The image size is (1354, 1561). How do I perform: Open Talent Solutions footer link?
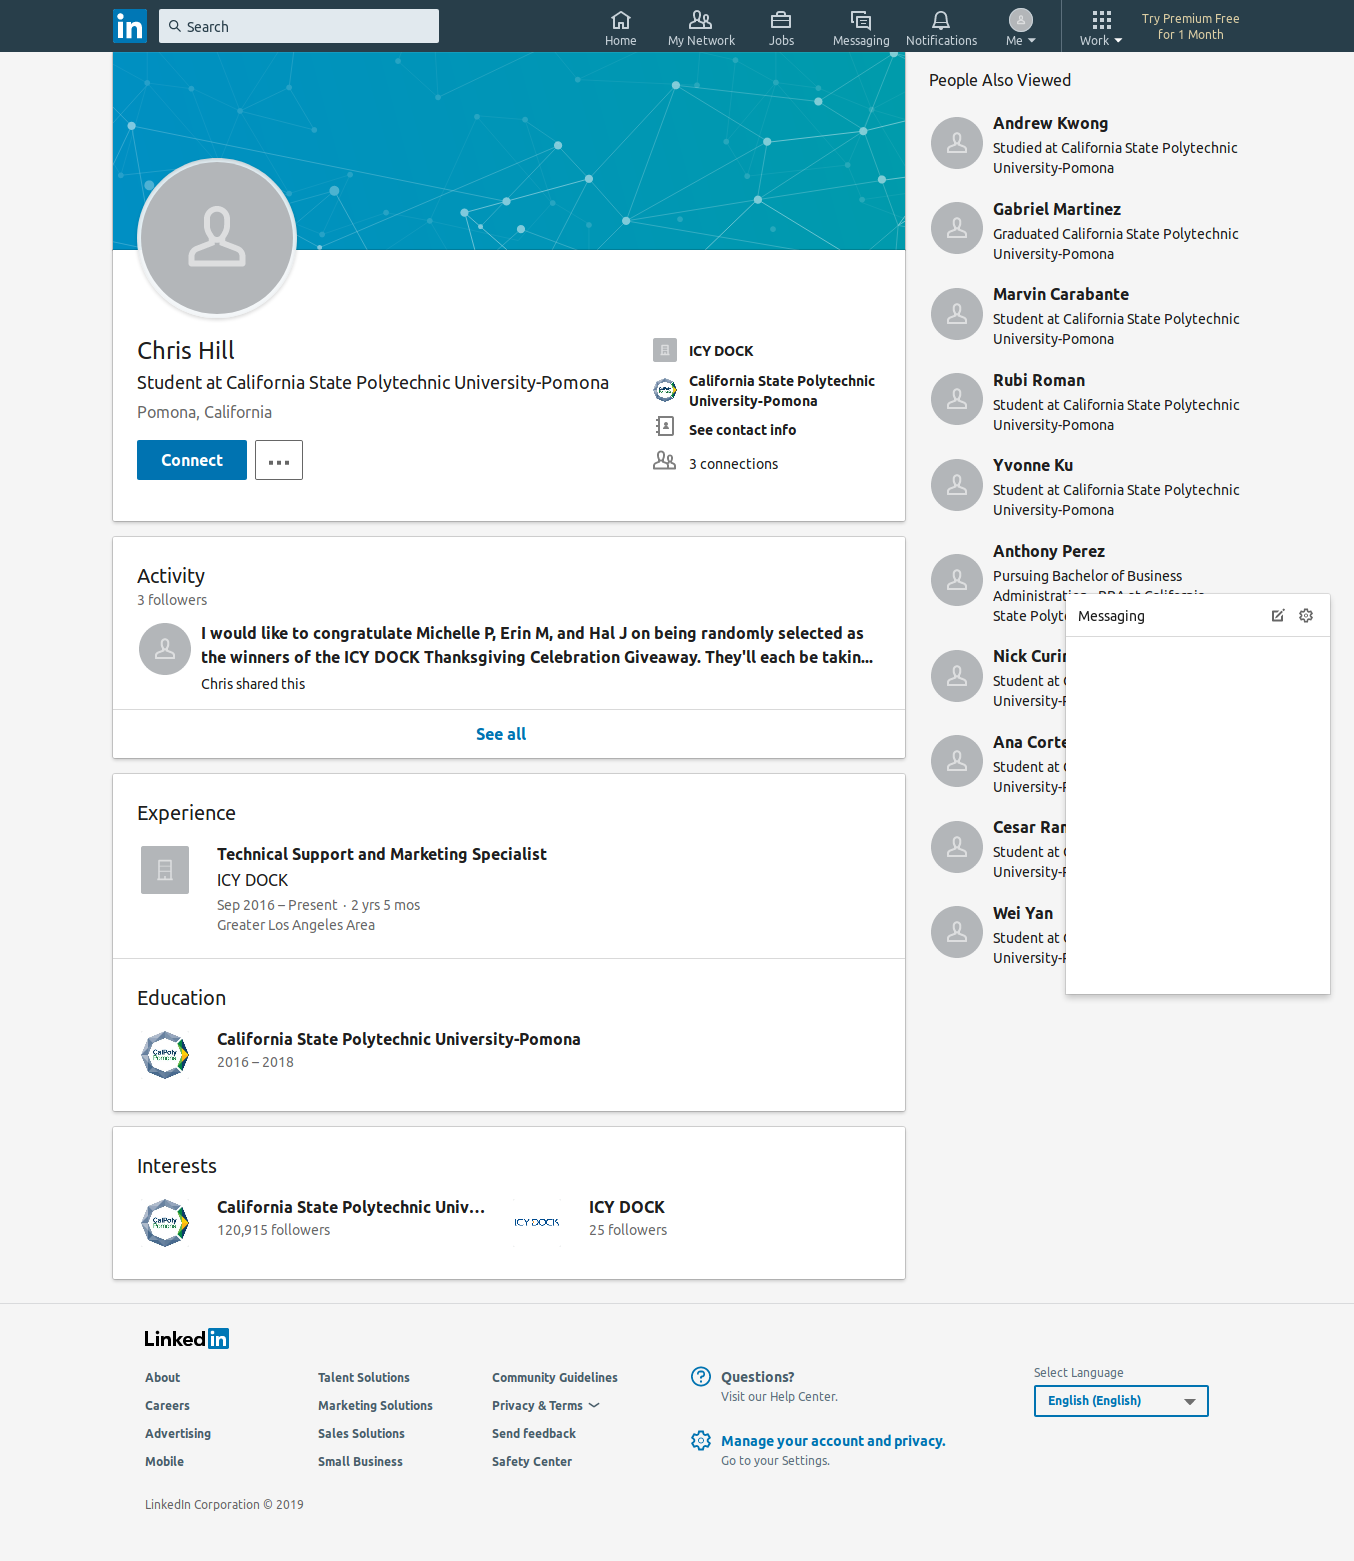(364, 1377)
